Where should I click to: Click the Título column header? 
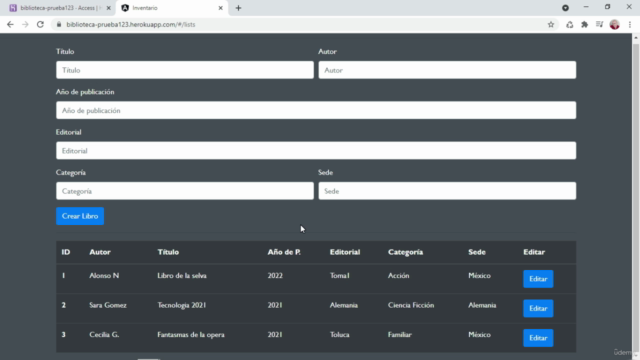pyautogui.click(x=168, y=252)
